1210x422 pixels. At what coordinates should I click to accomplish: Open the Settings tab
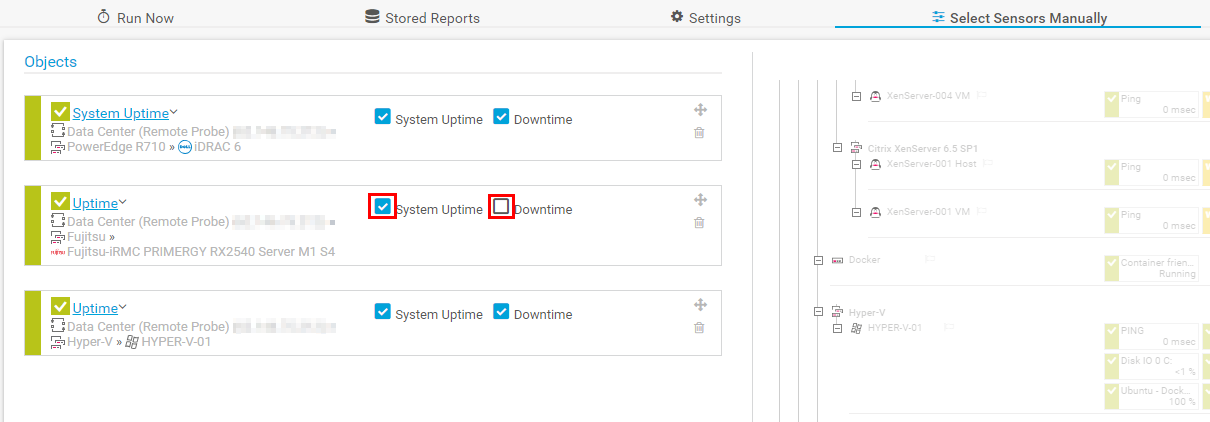[705, 18]
